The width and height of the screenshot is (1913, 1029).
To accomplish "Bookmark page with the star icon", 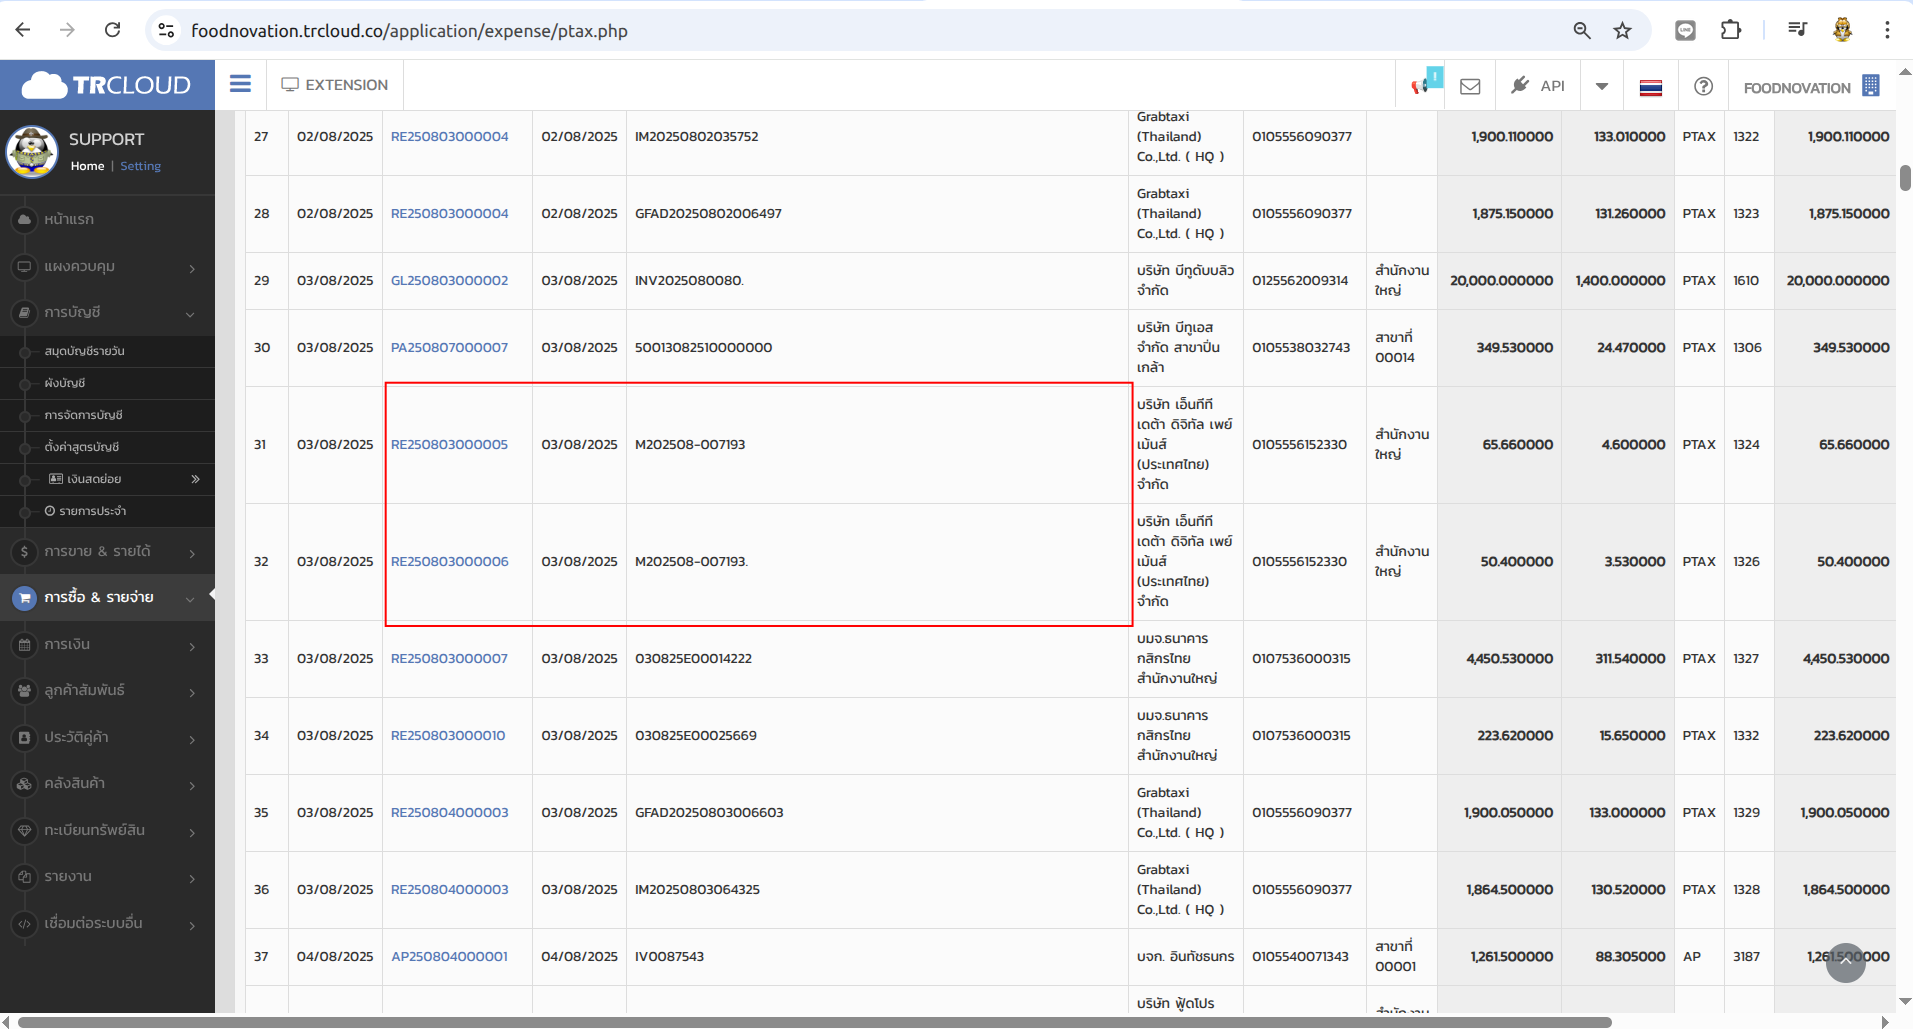I will click(x=1622, y=31).
